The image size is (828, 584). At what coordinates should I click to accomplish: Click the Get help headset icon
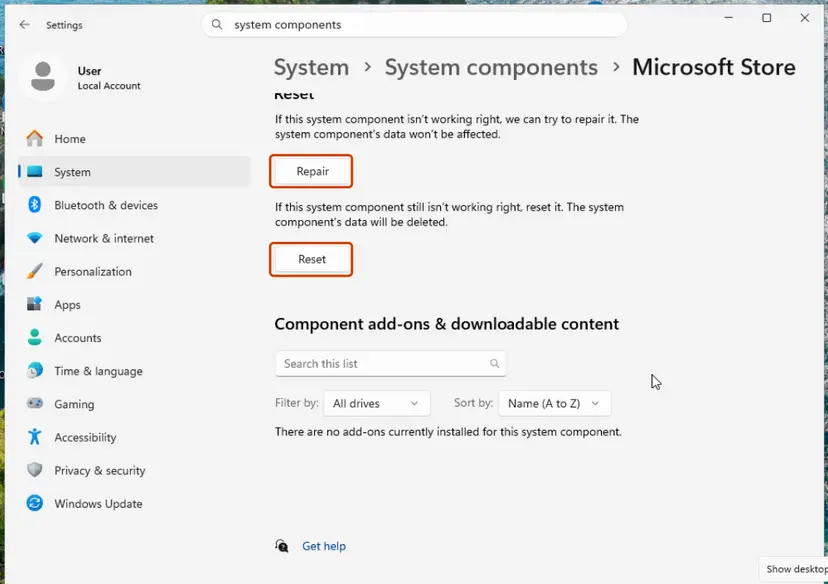pos(282,546)
